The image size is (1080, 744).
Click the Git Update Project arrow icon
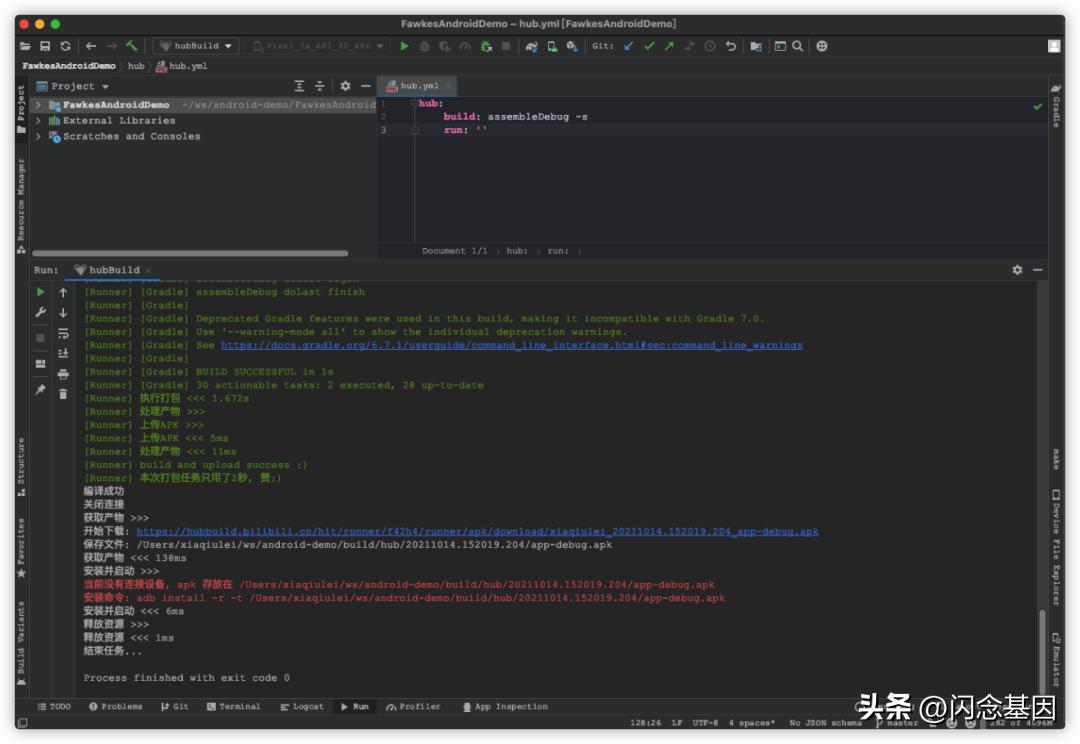coord(629,46)
